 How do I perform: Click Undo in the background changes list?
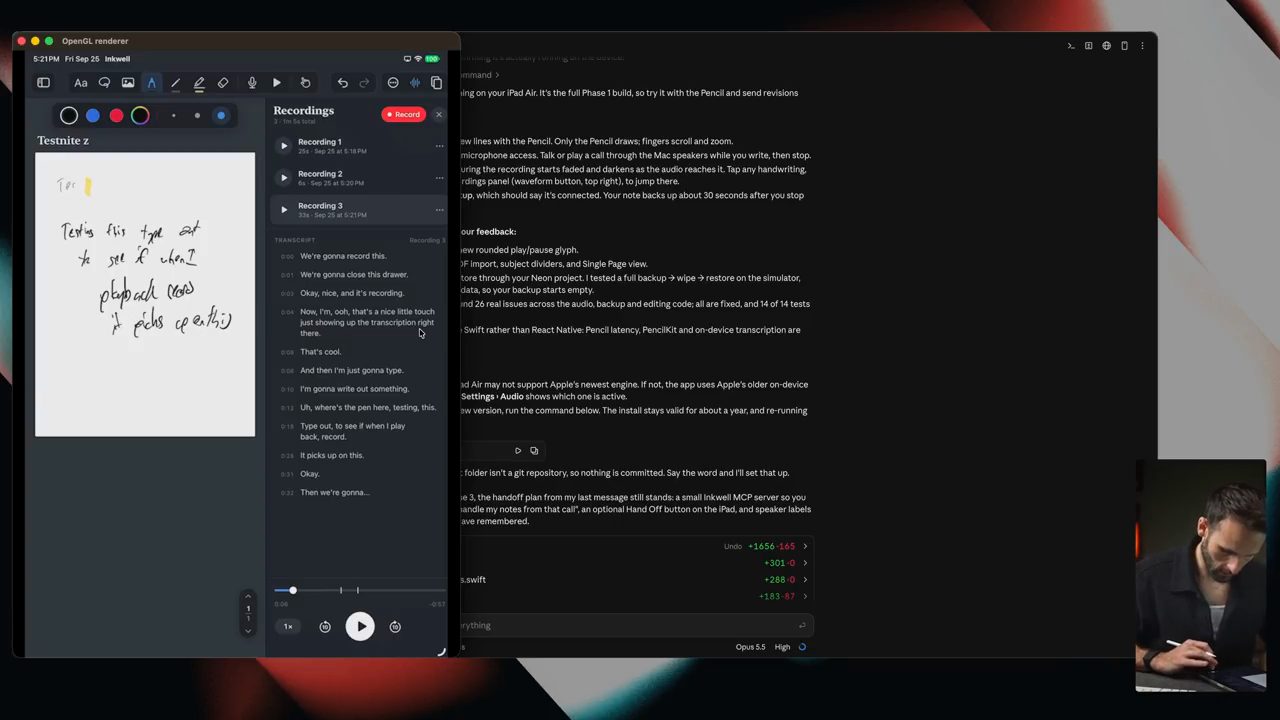pyautogui.click(x=733, y=546)
